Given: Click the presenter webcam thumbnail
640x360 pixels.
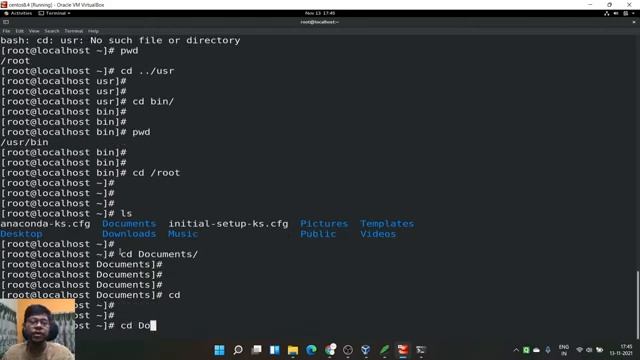Looking at the screenshot, I should pyautogui.click(x=37, y=329).
